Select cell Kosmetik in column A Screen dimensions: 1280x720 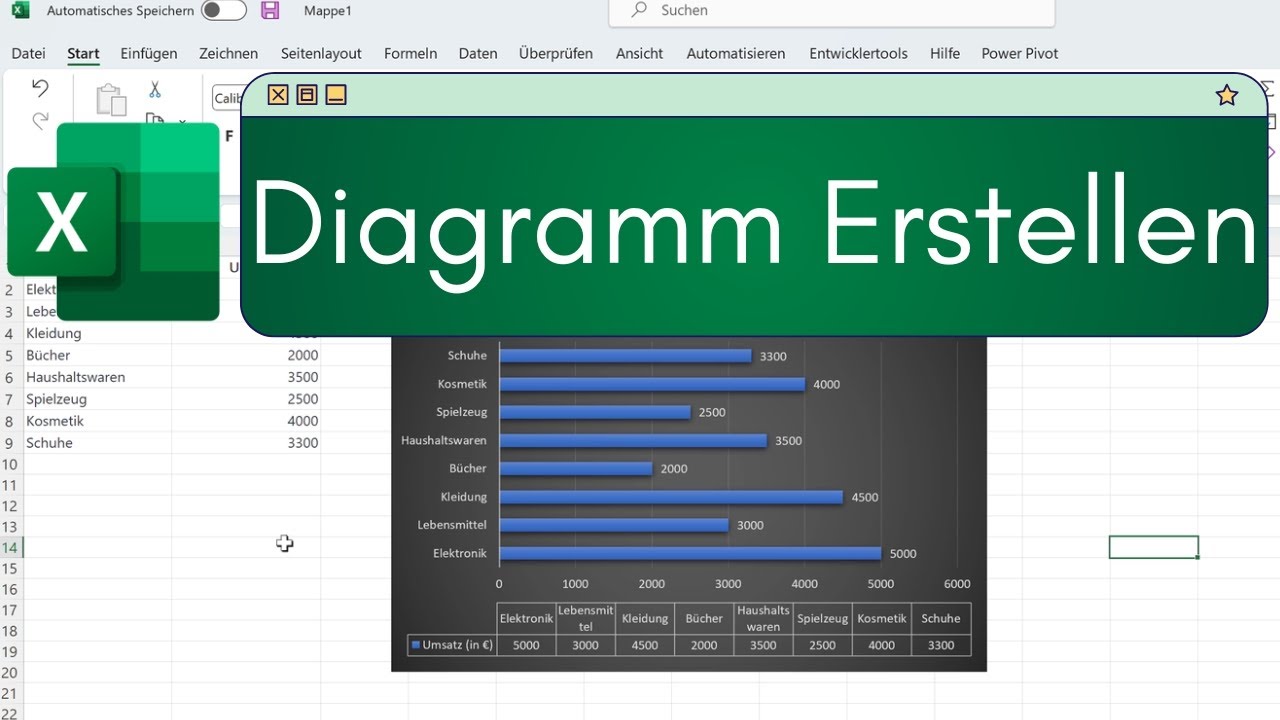pyautogui.click(x=98, y=421)
